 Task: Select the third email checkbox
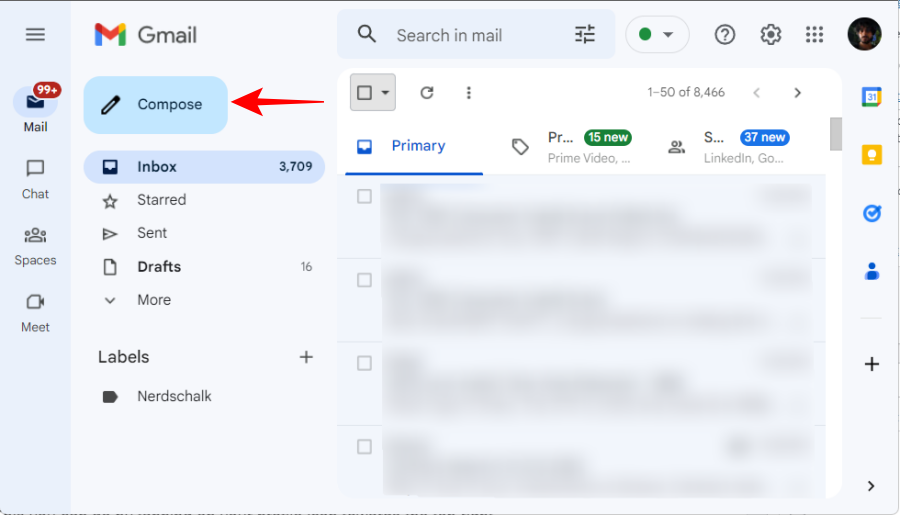[364, 363]
